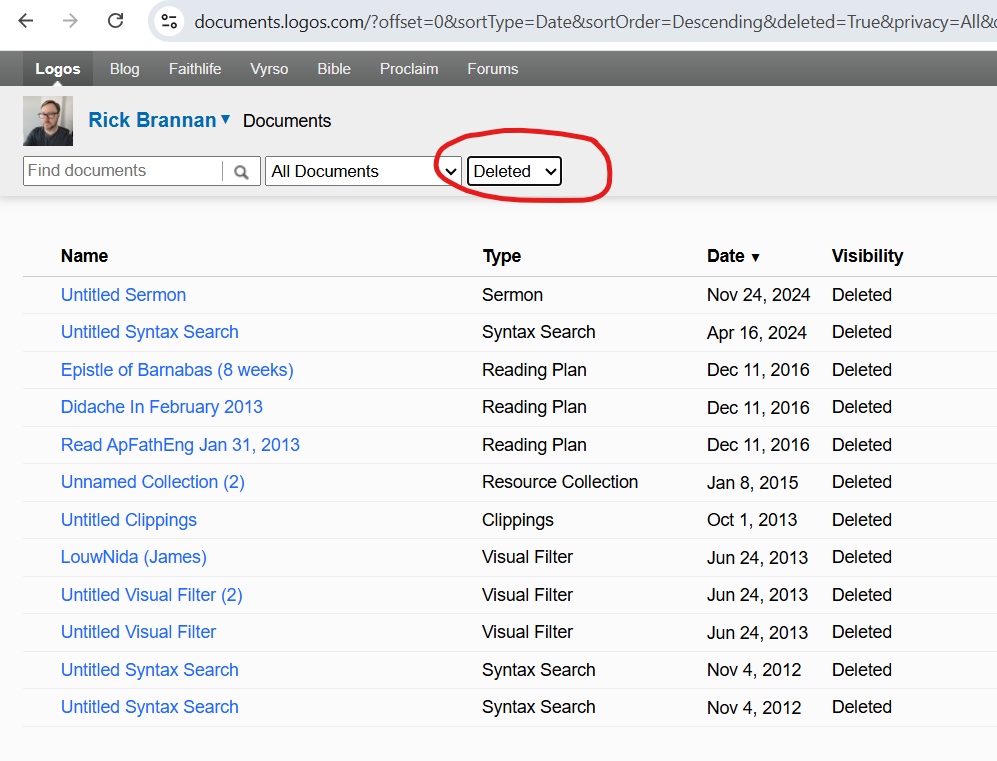
Task: Open the All Documents type dropdown
Action: 363,171
